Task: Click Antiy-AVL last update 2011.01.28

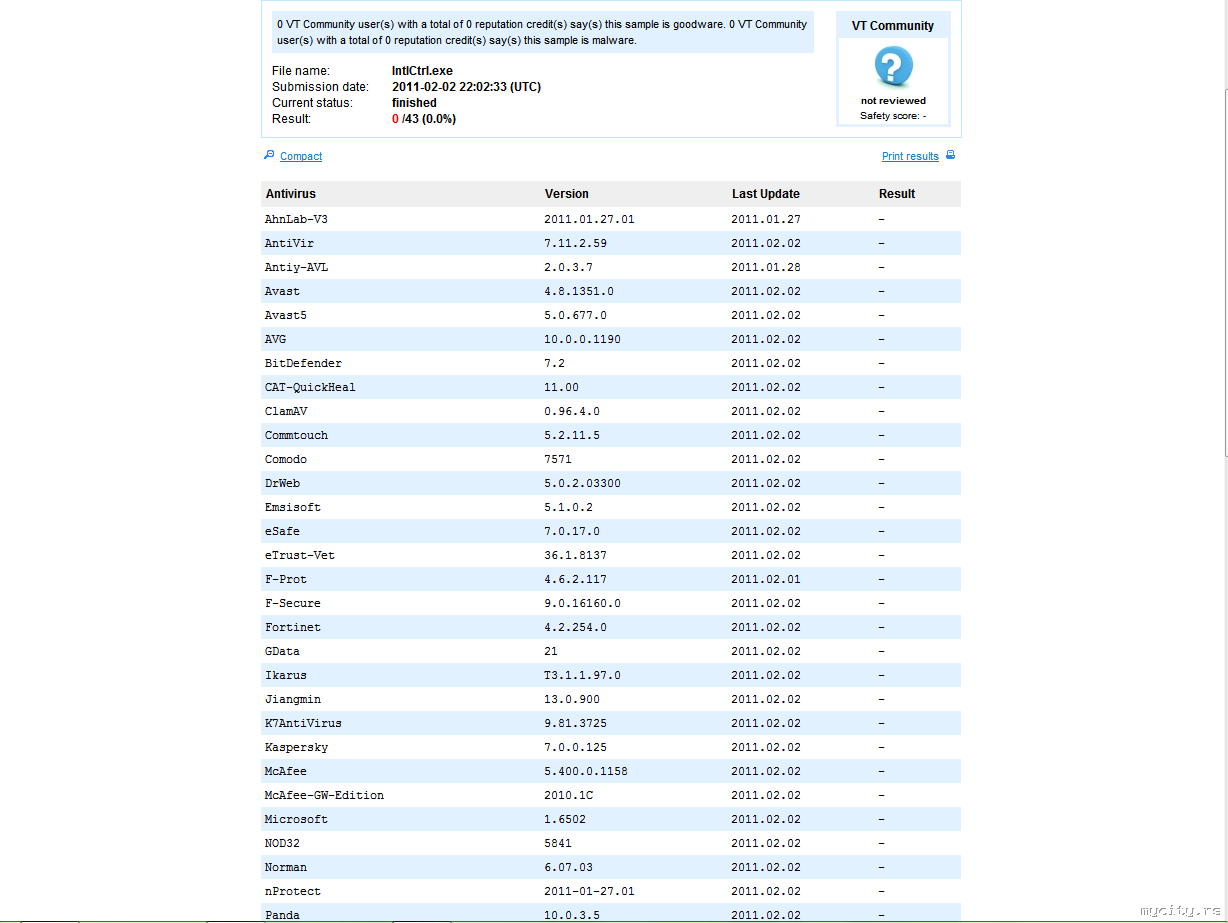Action: click(x=766, y=267)
